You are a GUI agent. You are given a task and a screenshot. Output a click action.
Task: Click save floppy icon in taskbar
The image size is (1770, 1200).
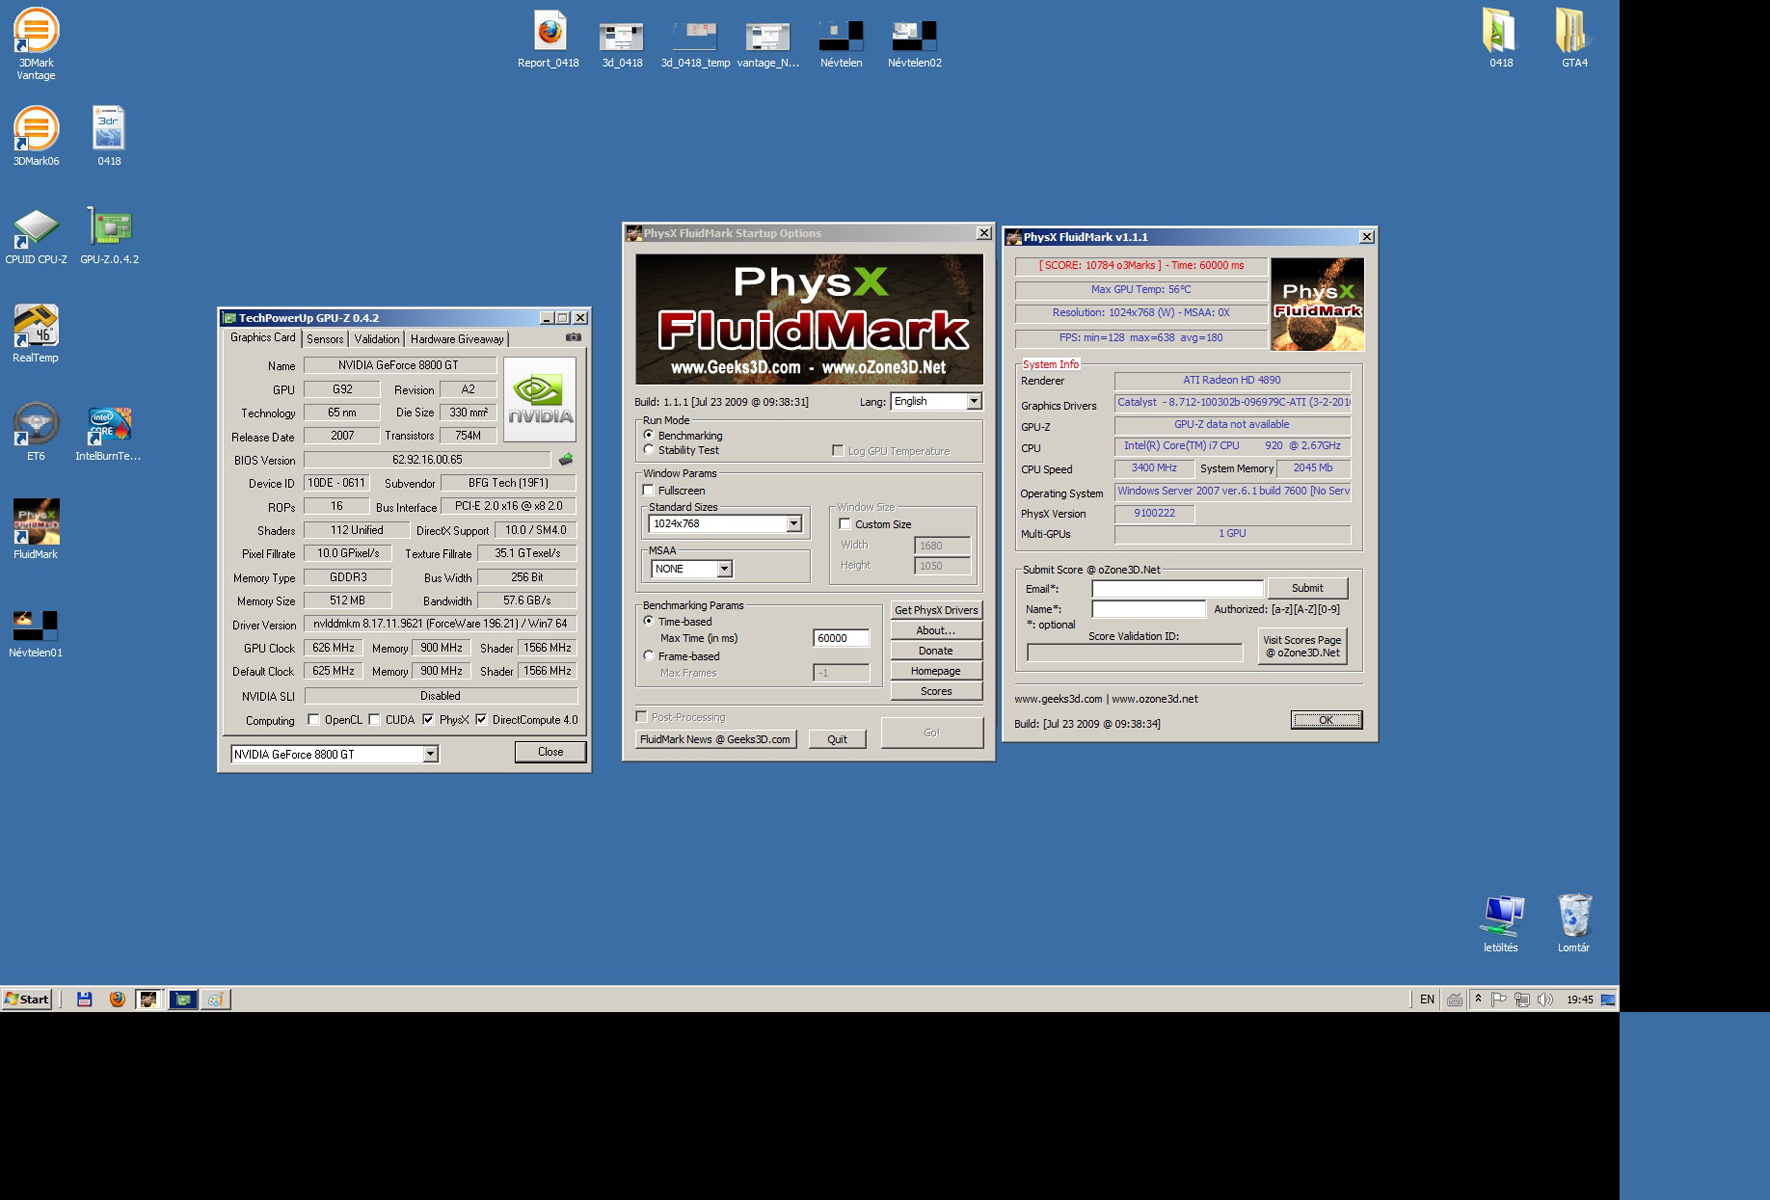[x=84, y=999]
